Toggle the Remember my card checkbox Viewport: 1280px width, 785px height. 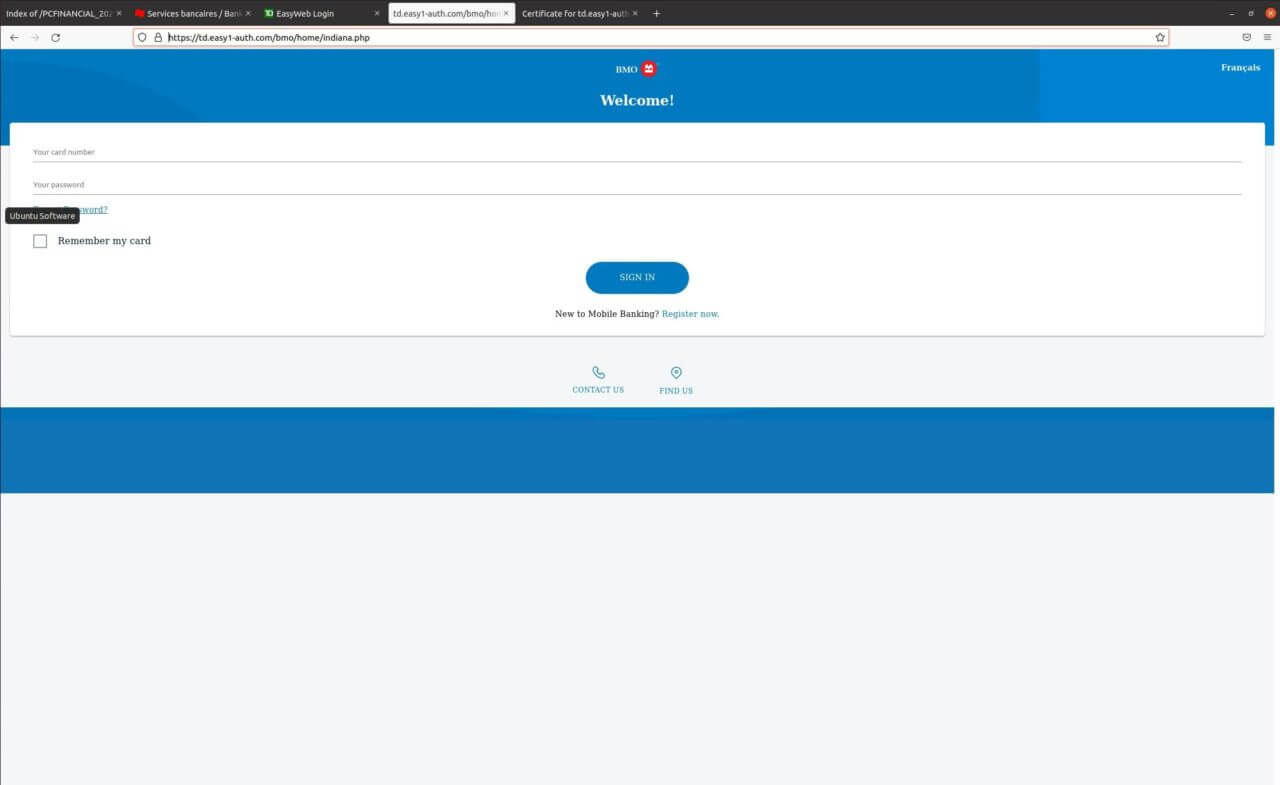[x=40, y=241]
